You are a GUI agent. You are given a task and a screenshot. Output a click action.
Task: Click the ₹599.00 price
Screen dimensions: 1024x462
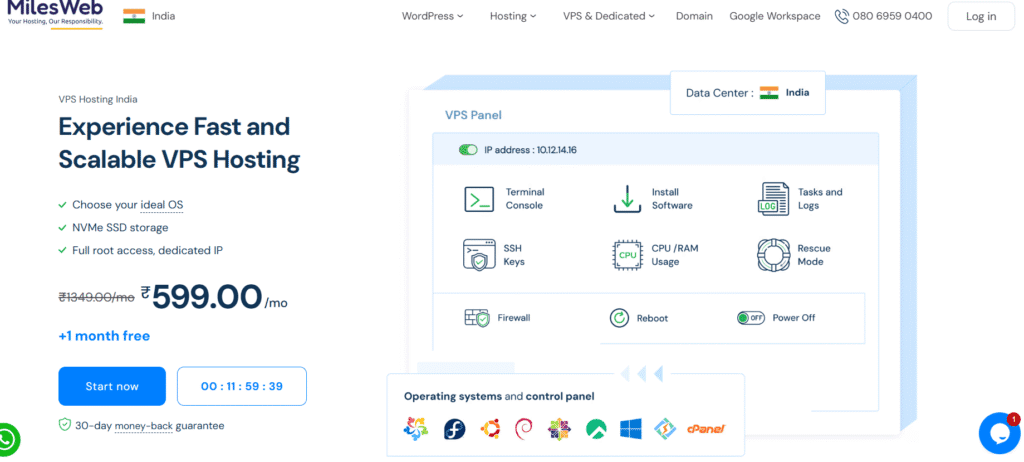(x=202, y=297)
